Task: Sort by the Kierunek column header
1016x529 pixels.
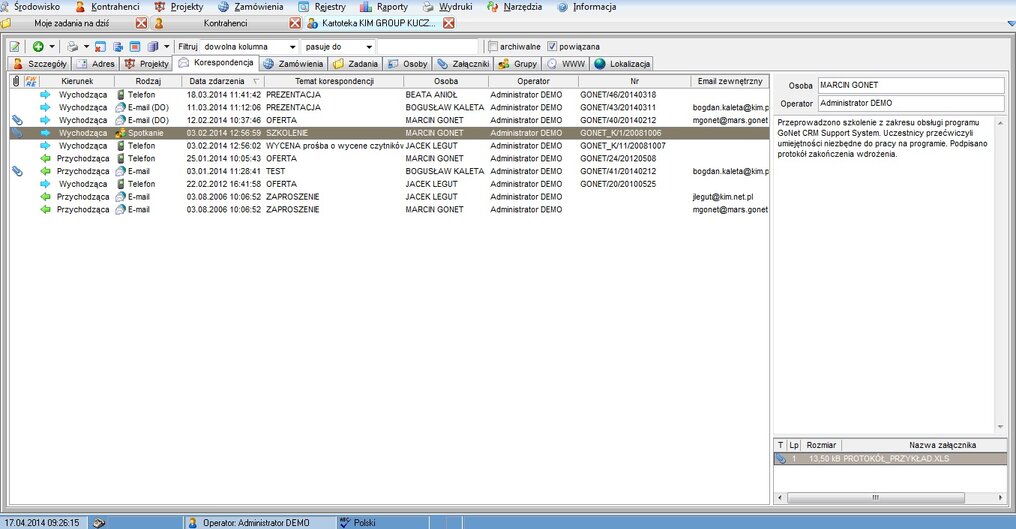Action: pyautogui.click(x=77, y=81)
